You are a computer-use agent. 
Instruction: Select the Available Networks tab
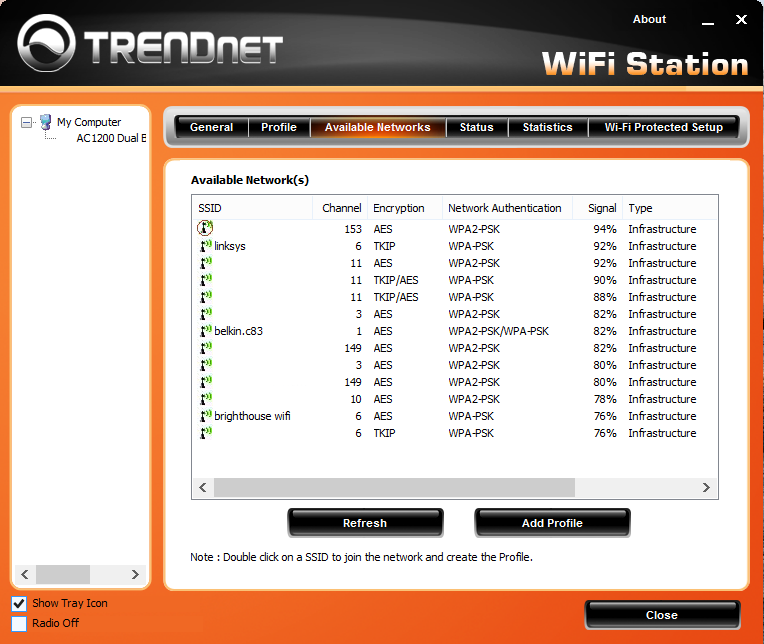[x=378, y=127]
